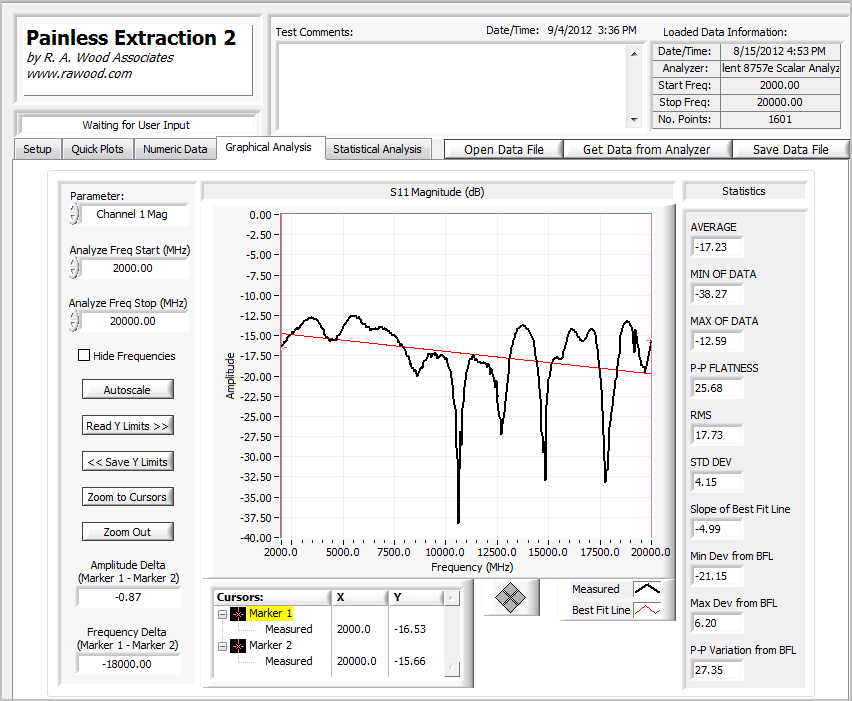The height and width of the screenshot is (701, 852).
Task: Click the Frequency Delta value -18000.00
Action: coord(129,664)
